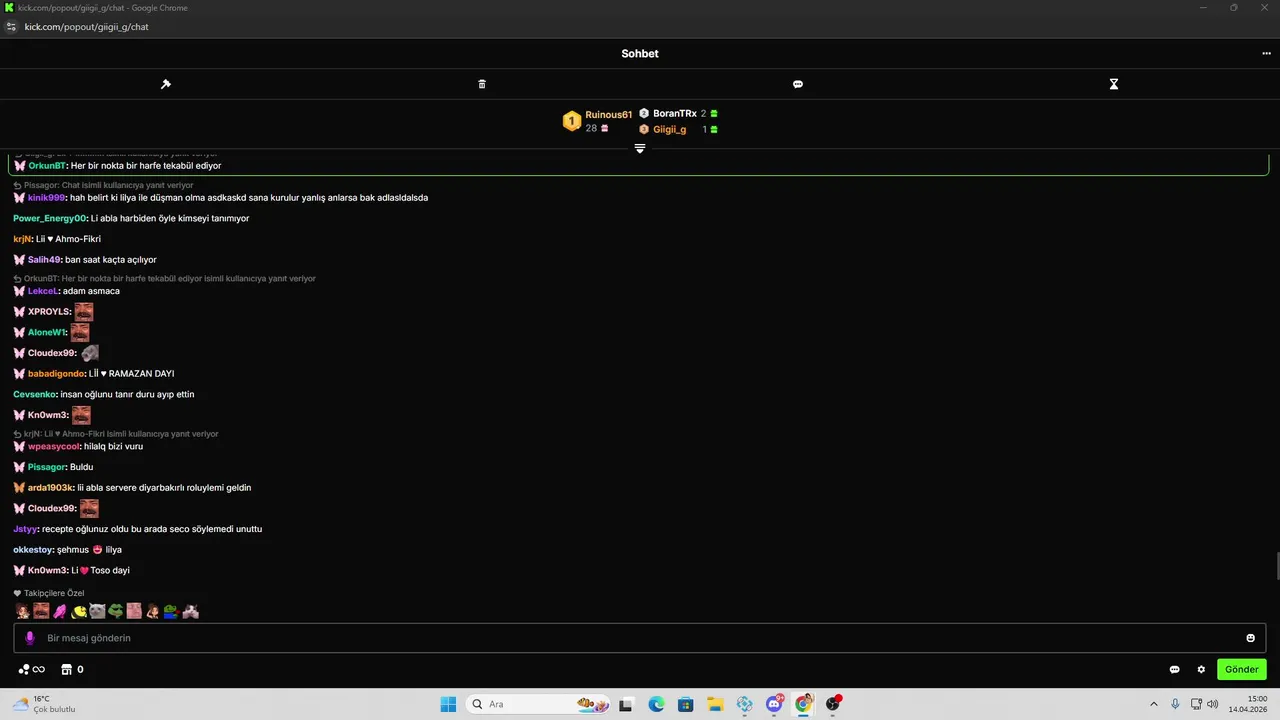Open the shop icon showing 0

72,670
